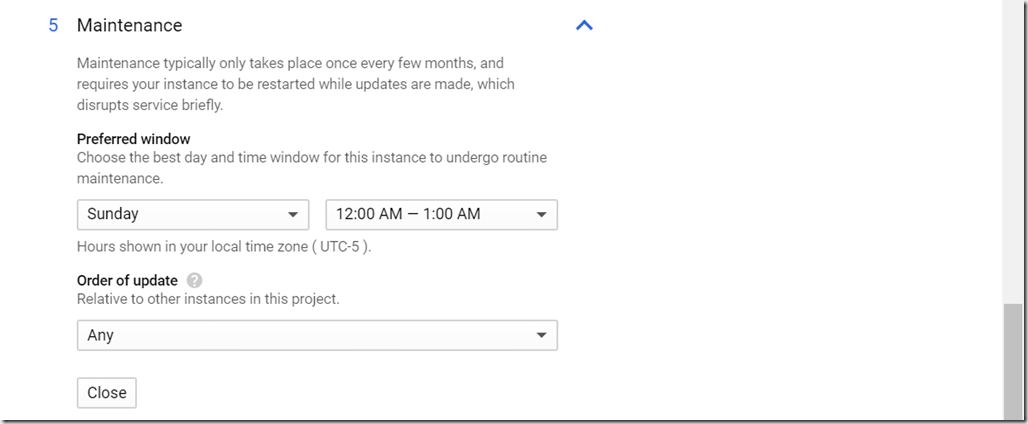Click the step number 5

click(53, 26)
